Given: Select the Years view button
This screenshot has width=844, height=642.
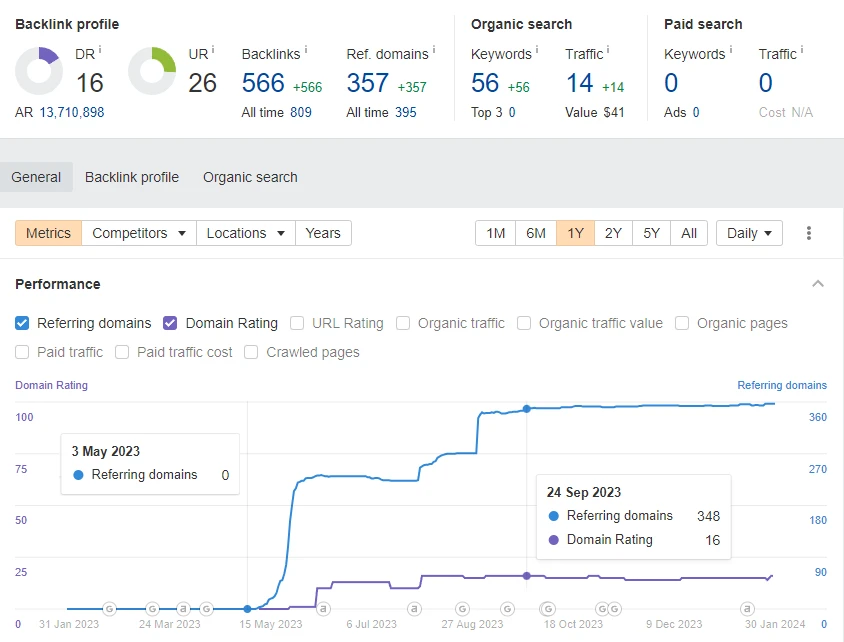Looking at the screenshot, I should pyautogui.click(x=323, y=233).
